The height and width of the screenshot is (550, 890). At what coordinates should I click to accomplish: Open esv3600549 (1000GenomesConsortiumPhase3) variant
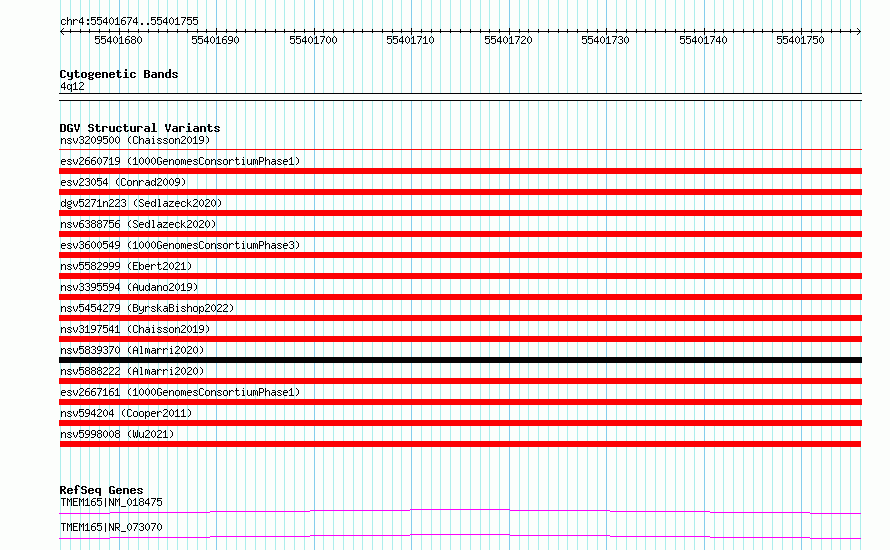tap(180, 245)
